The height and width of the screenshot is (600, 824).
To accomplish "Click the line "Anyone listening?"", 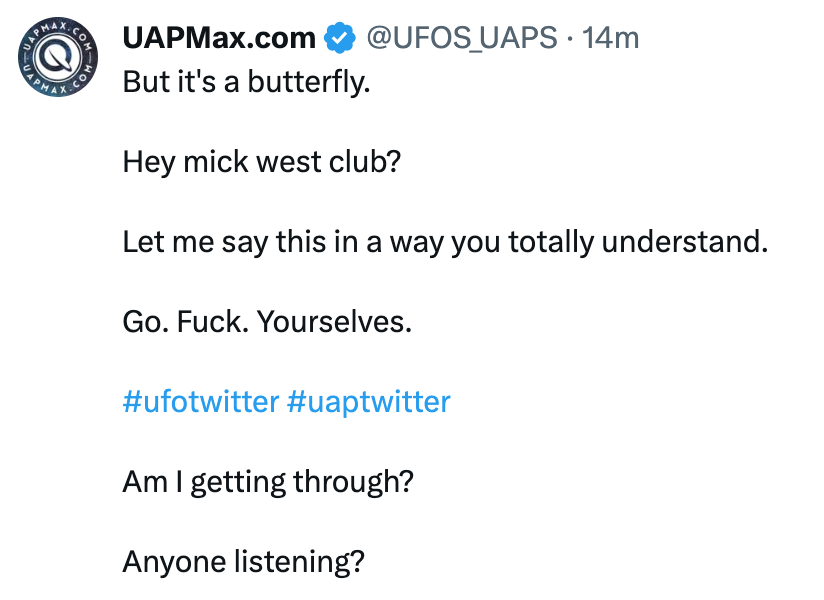I will tap(243, 562).
